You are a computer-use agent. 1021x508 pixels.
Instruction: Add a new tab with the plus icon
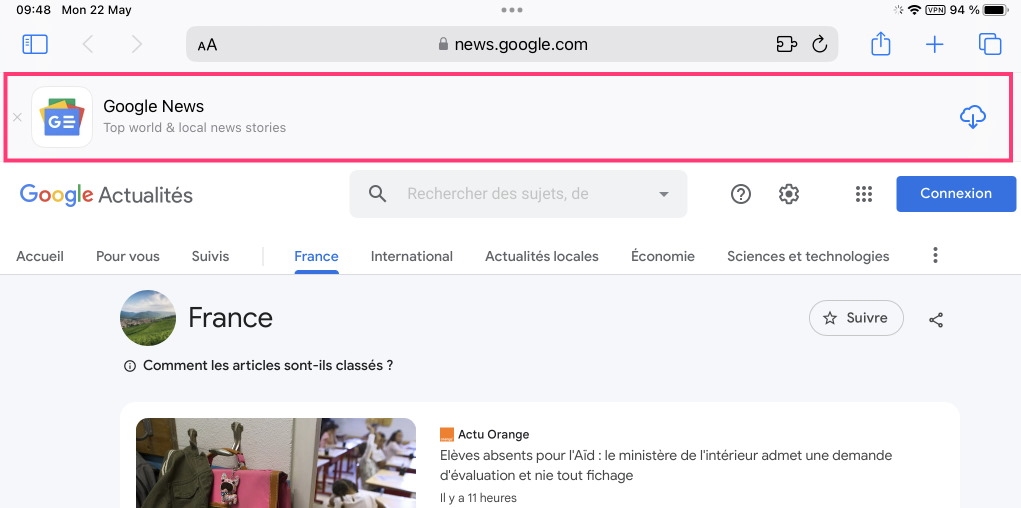[x=934, y=44]
